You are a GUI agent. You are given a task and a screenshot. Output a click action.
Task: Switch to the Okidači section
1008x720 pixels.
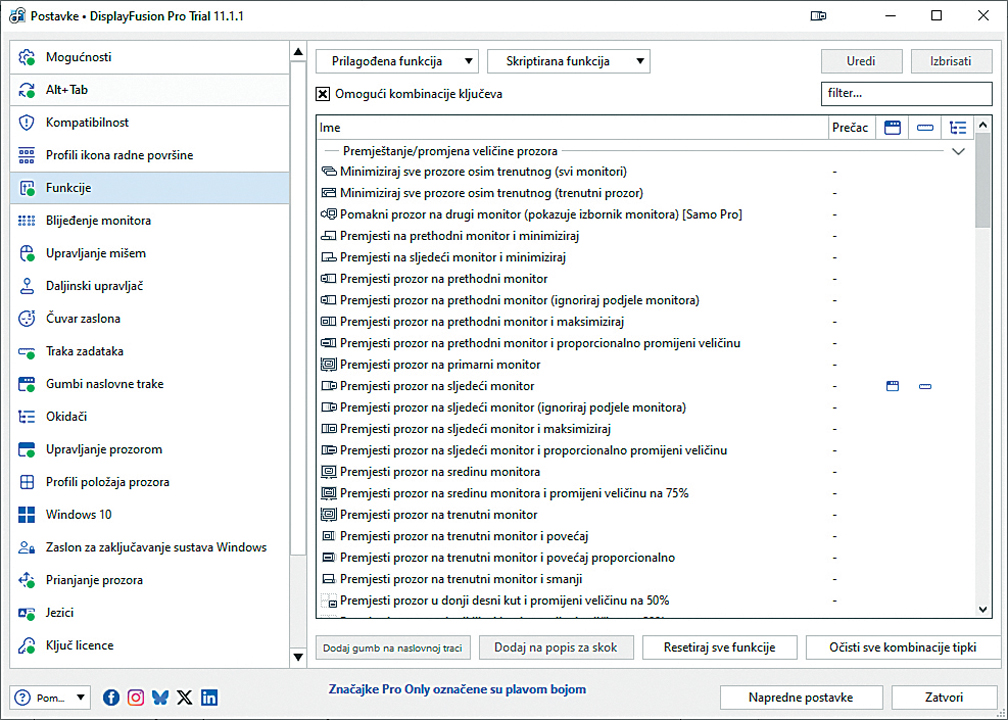pos(150,417)
